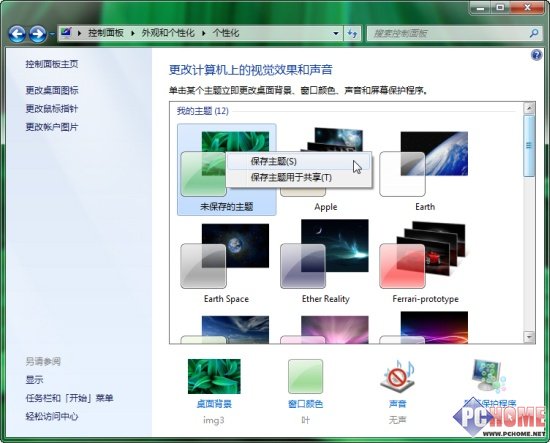Open the address bar history dropdown
550x443 pixels.
point(336,33)
